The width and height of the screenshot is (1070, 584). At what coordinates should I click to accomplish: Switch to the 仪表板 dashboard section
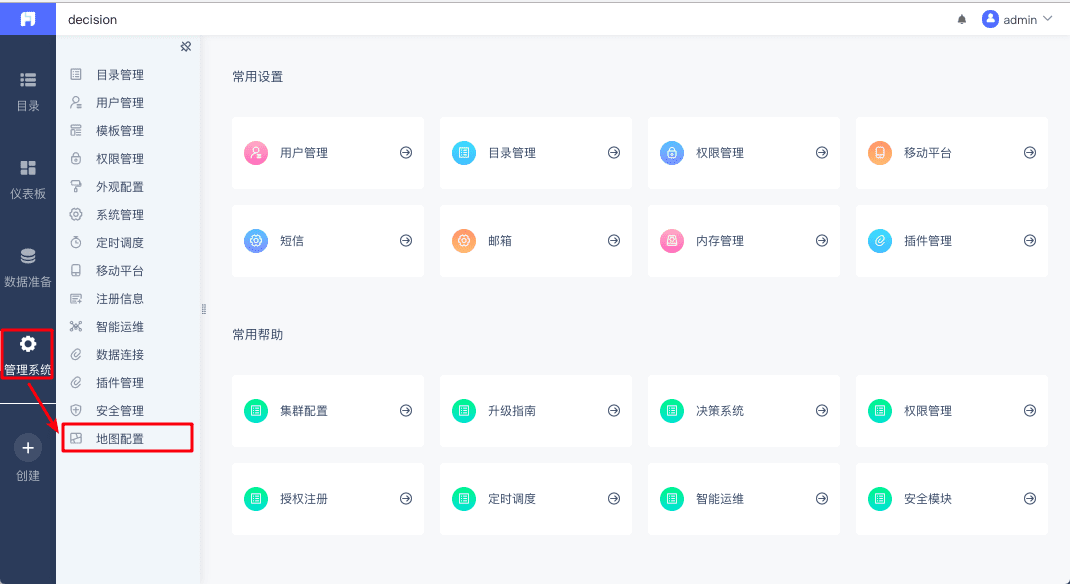click(28, 178)
